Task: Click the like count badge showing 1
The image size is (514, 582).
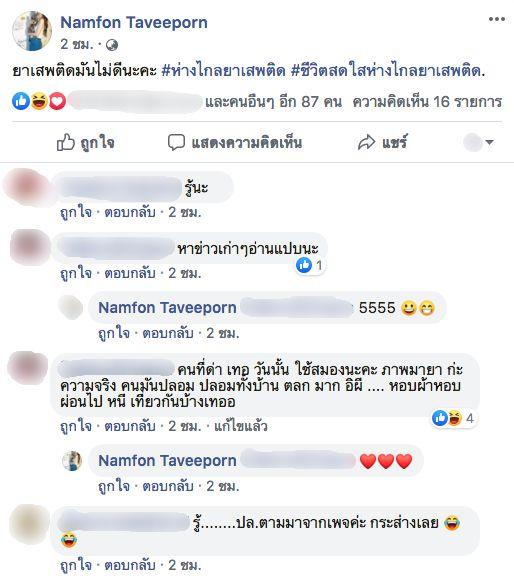Action: (x=310, y=265)
